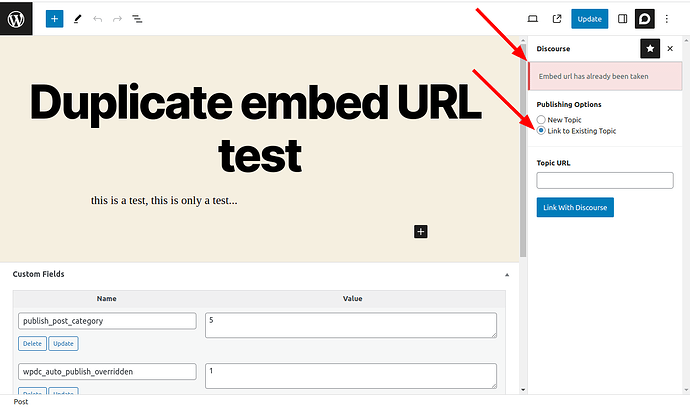Update the publish_post_category custom field
690x407 pixels.
[63, 344]
